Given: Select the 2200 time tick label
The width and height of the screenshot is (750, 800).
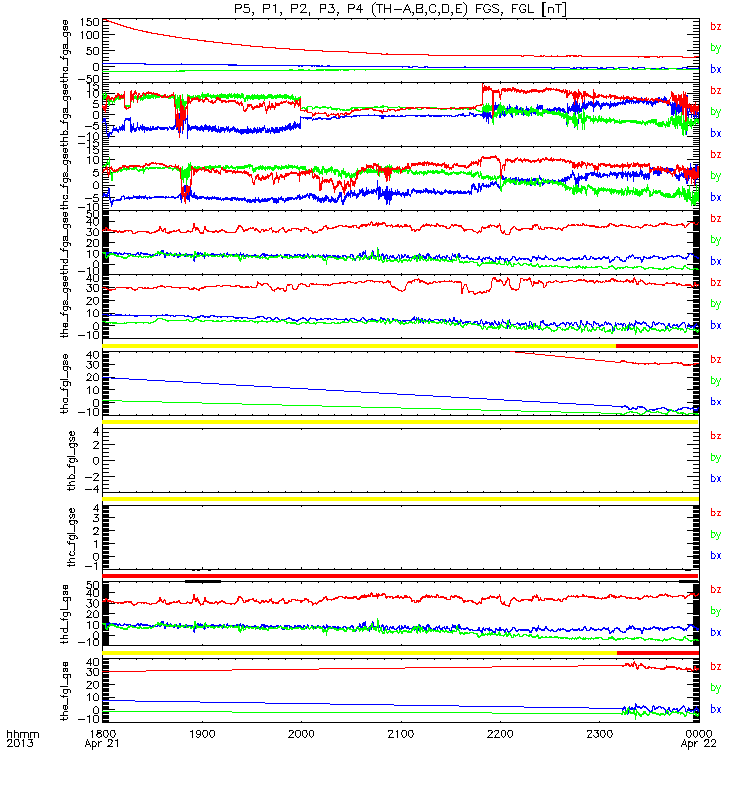Looking at the screenshot, I should [500, 734].
